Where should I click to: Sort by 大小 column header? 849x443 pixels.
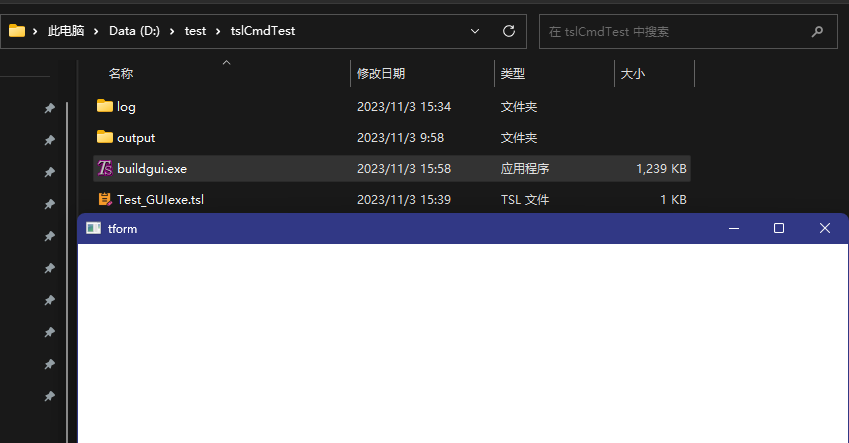(633, 74)
